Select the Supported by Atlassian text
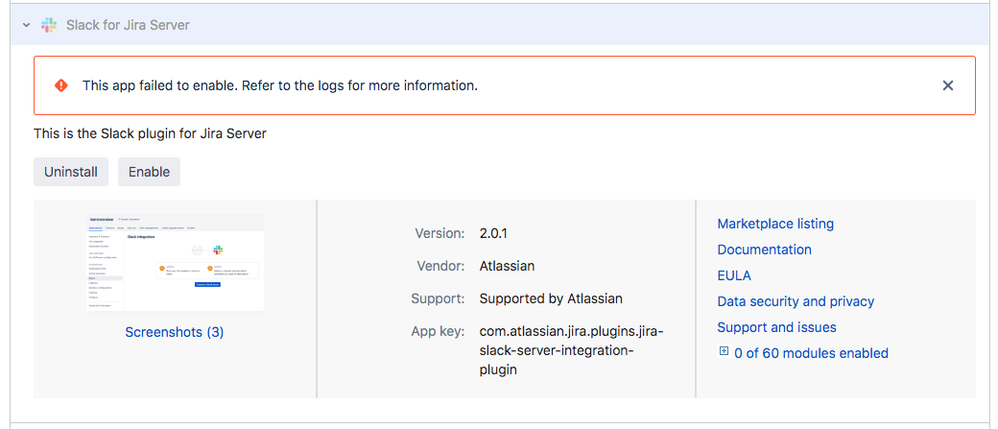The image size is (998, 429). point(551,299)
